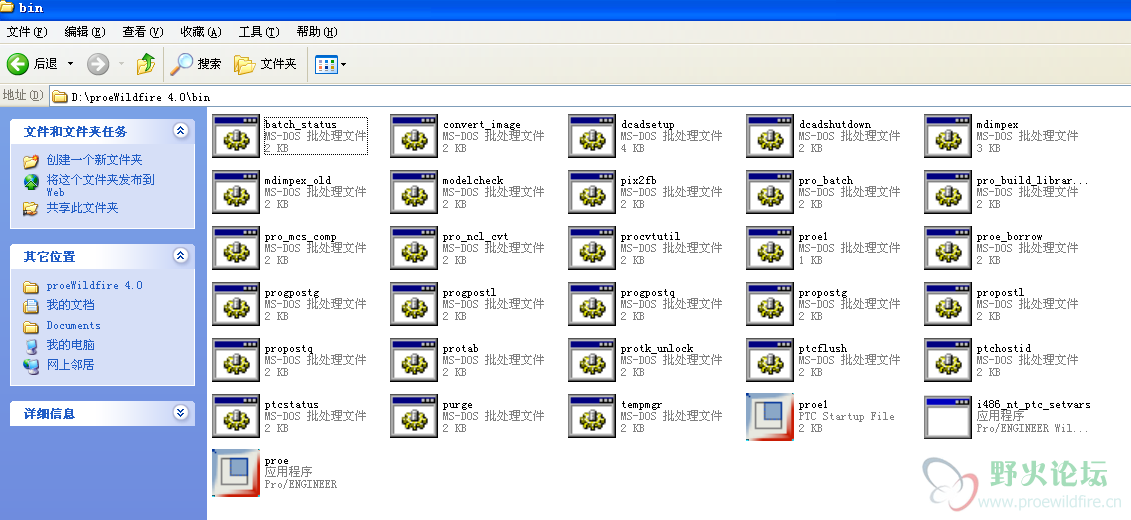Select the 1 KB proe1 batch file icon
This screenshot has height=520, width=1131.
tap(770, 248)
